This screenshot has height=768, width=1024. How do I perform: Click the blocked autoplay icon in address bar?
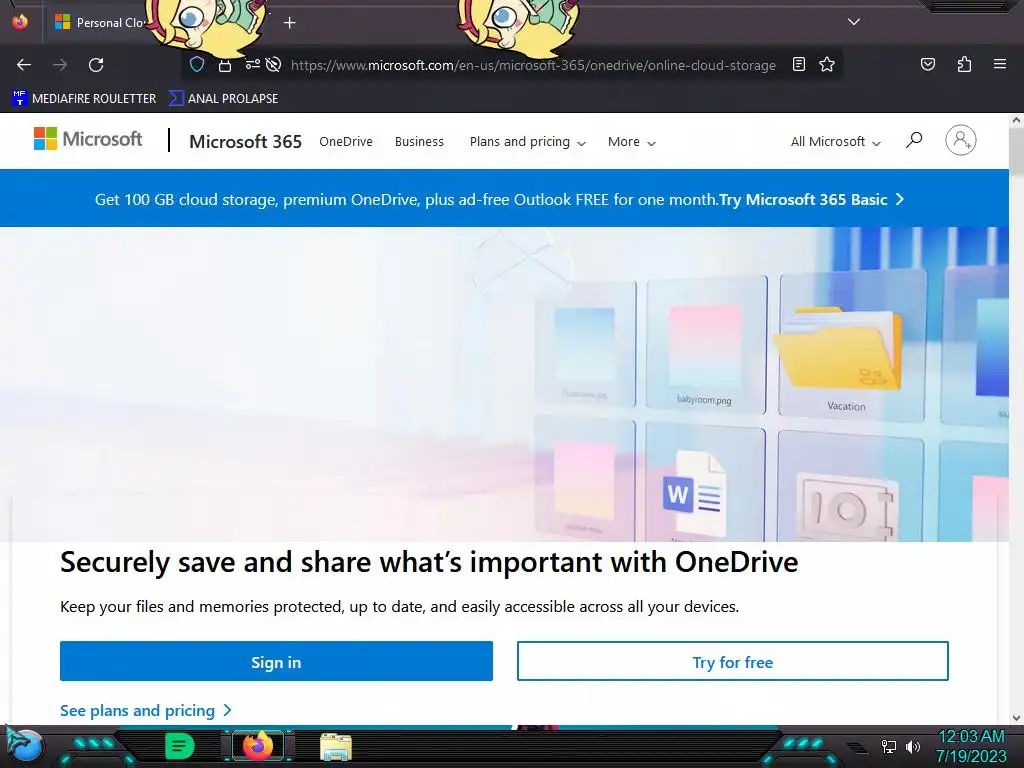(x=274, y=64)
